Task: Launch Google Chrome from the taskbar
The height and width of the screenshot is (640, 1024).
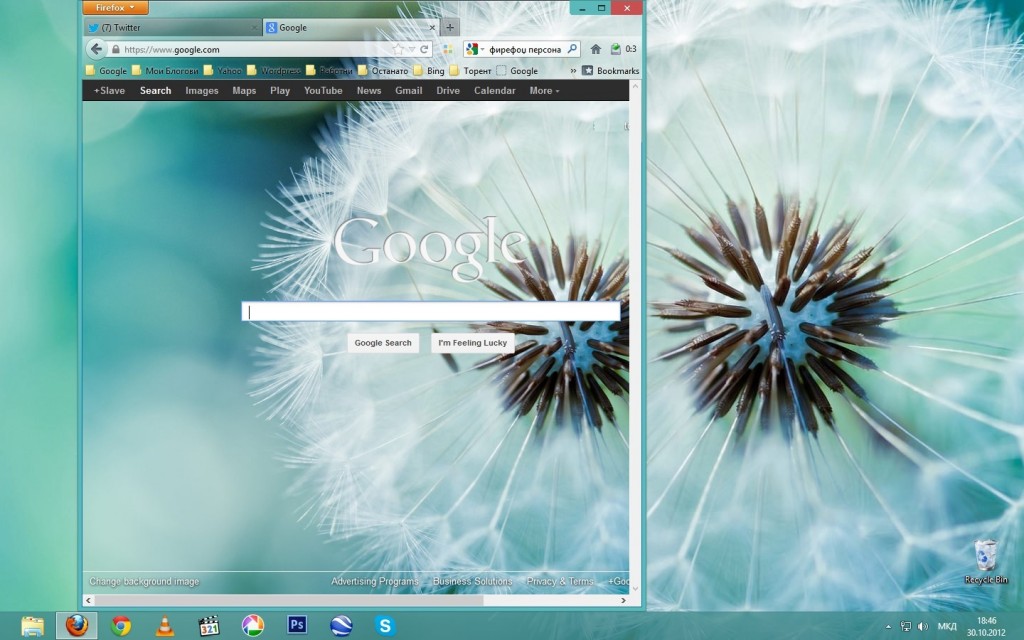Action: [121, 626]
